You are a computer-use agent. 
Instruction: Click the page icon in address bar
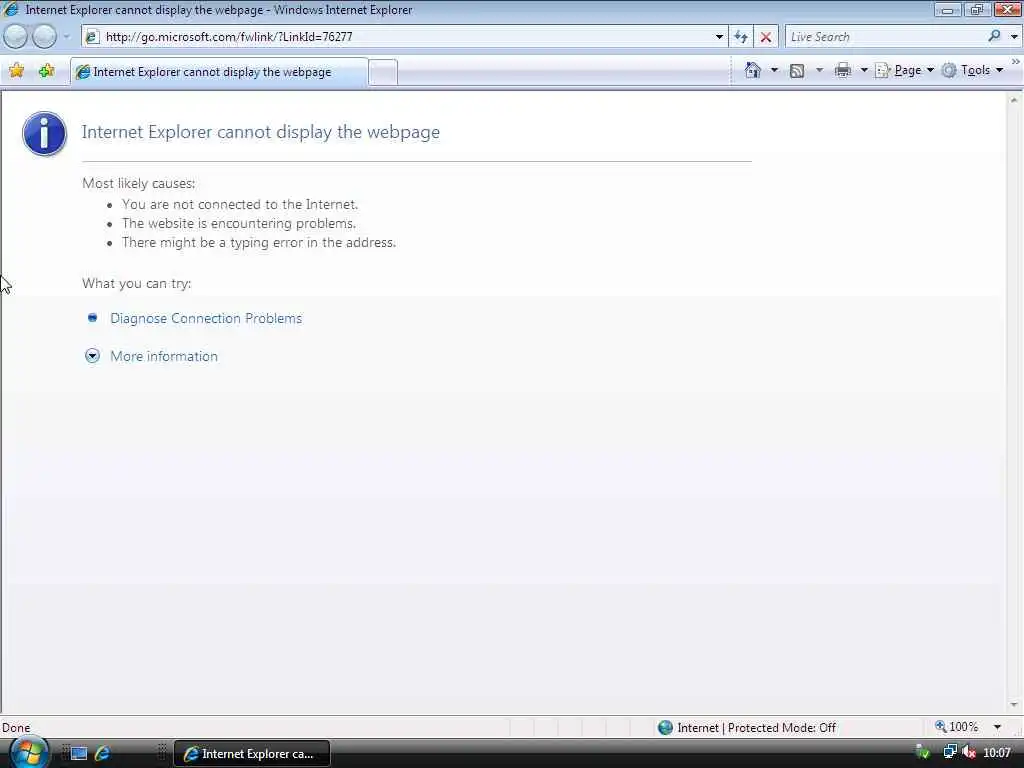click(x=93, y=37)
